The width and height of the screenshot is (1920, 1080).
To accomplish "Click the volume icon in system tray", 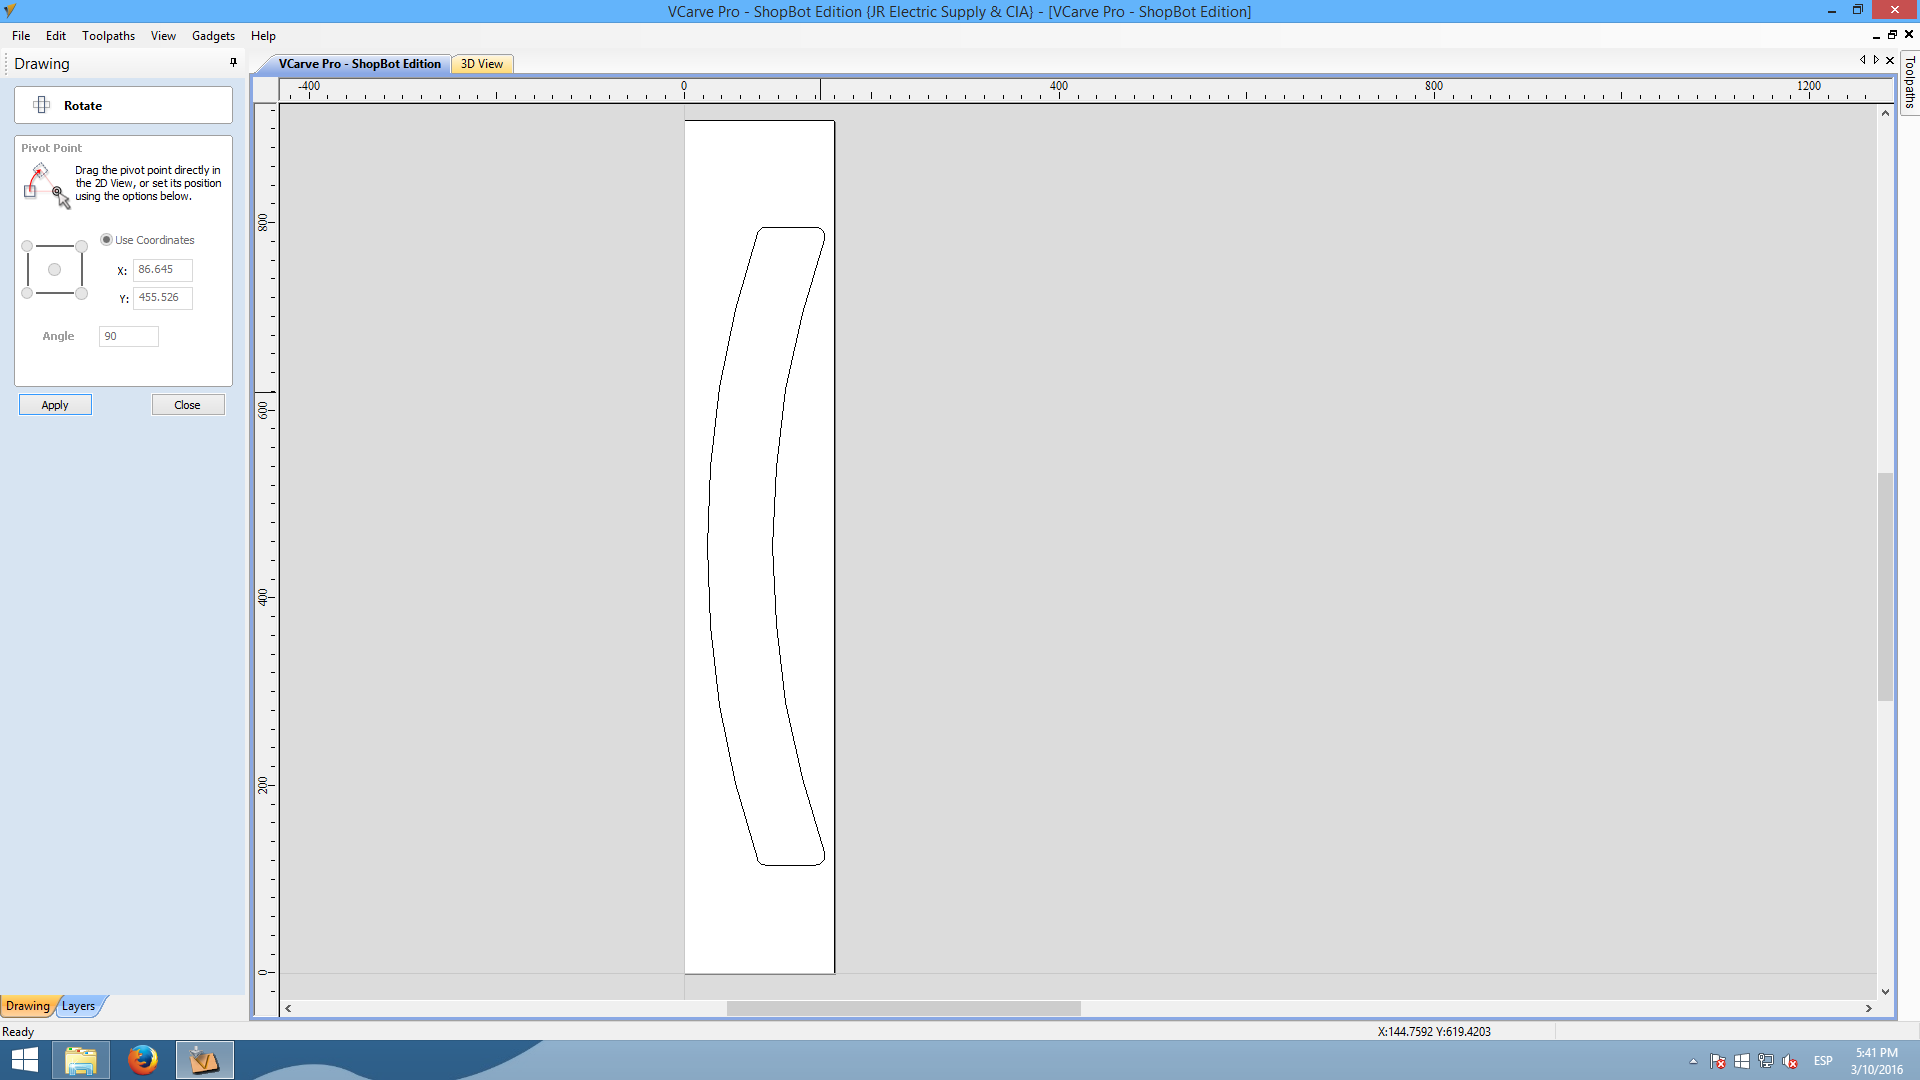I will click(x=1789, y=1061).
